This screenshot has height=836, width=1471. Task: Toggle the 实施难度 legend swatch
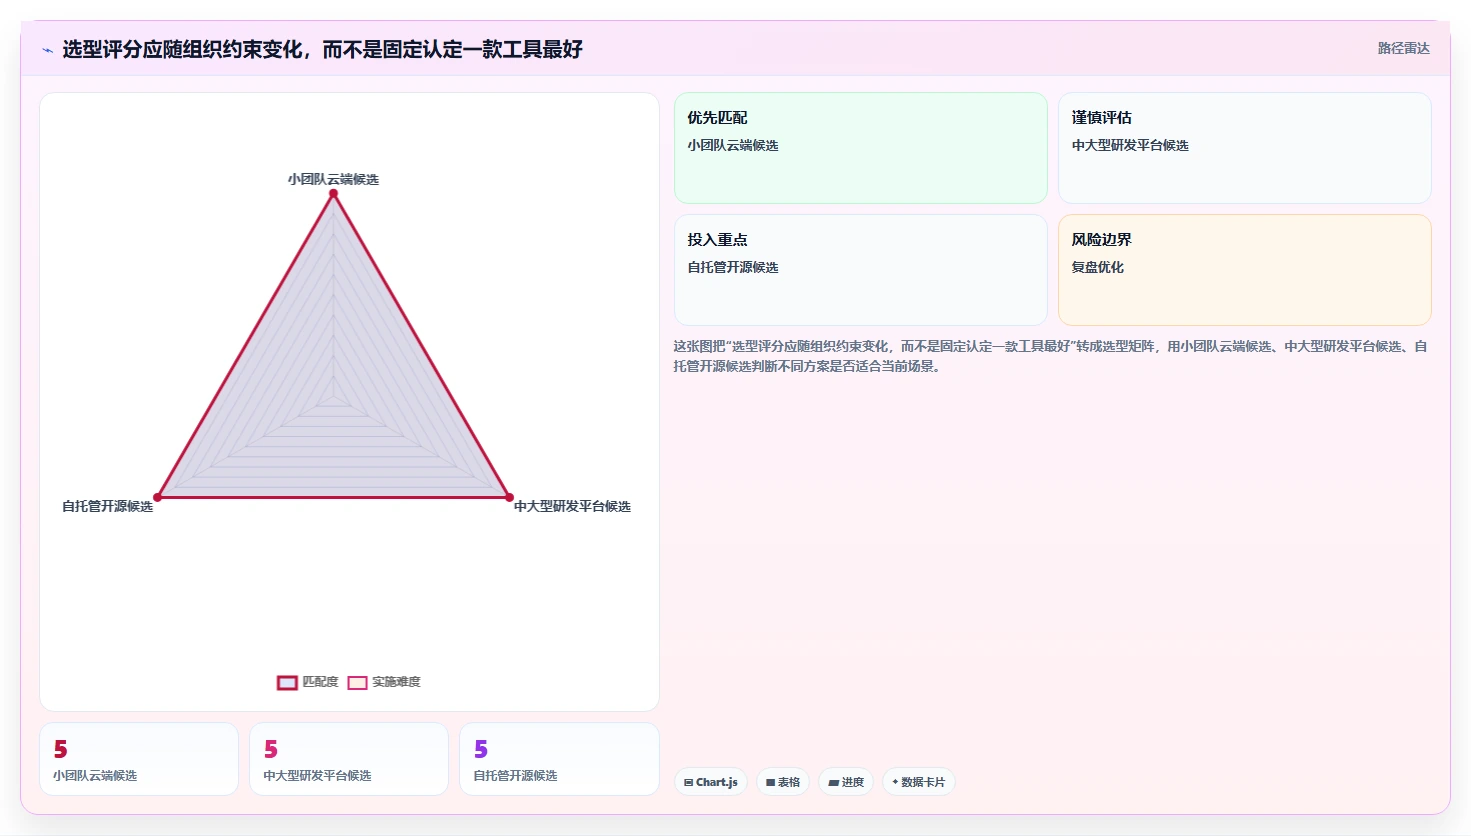(357, 683)
